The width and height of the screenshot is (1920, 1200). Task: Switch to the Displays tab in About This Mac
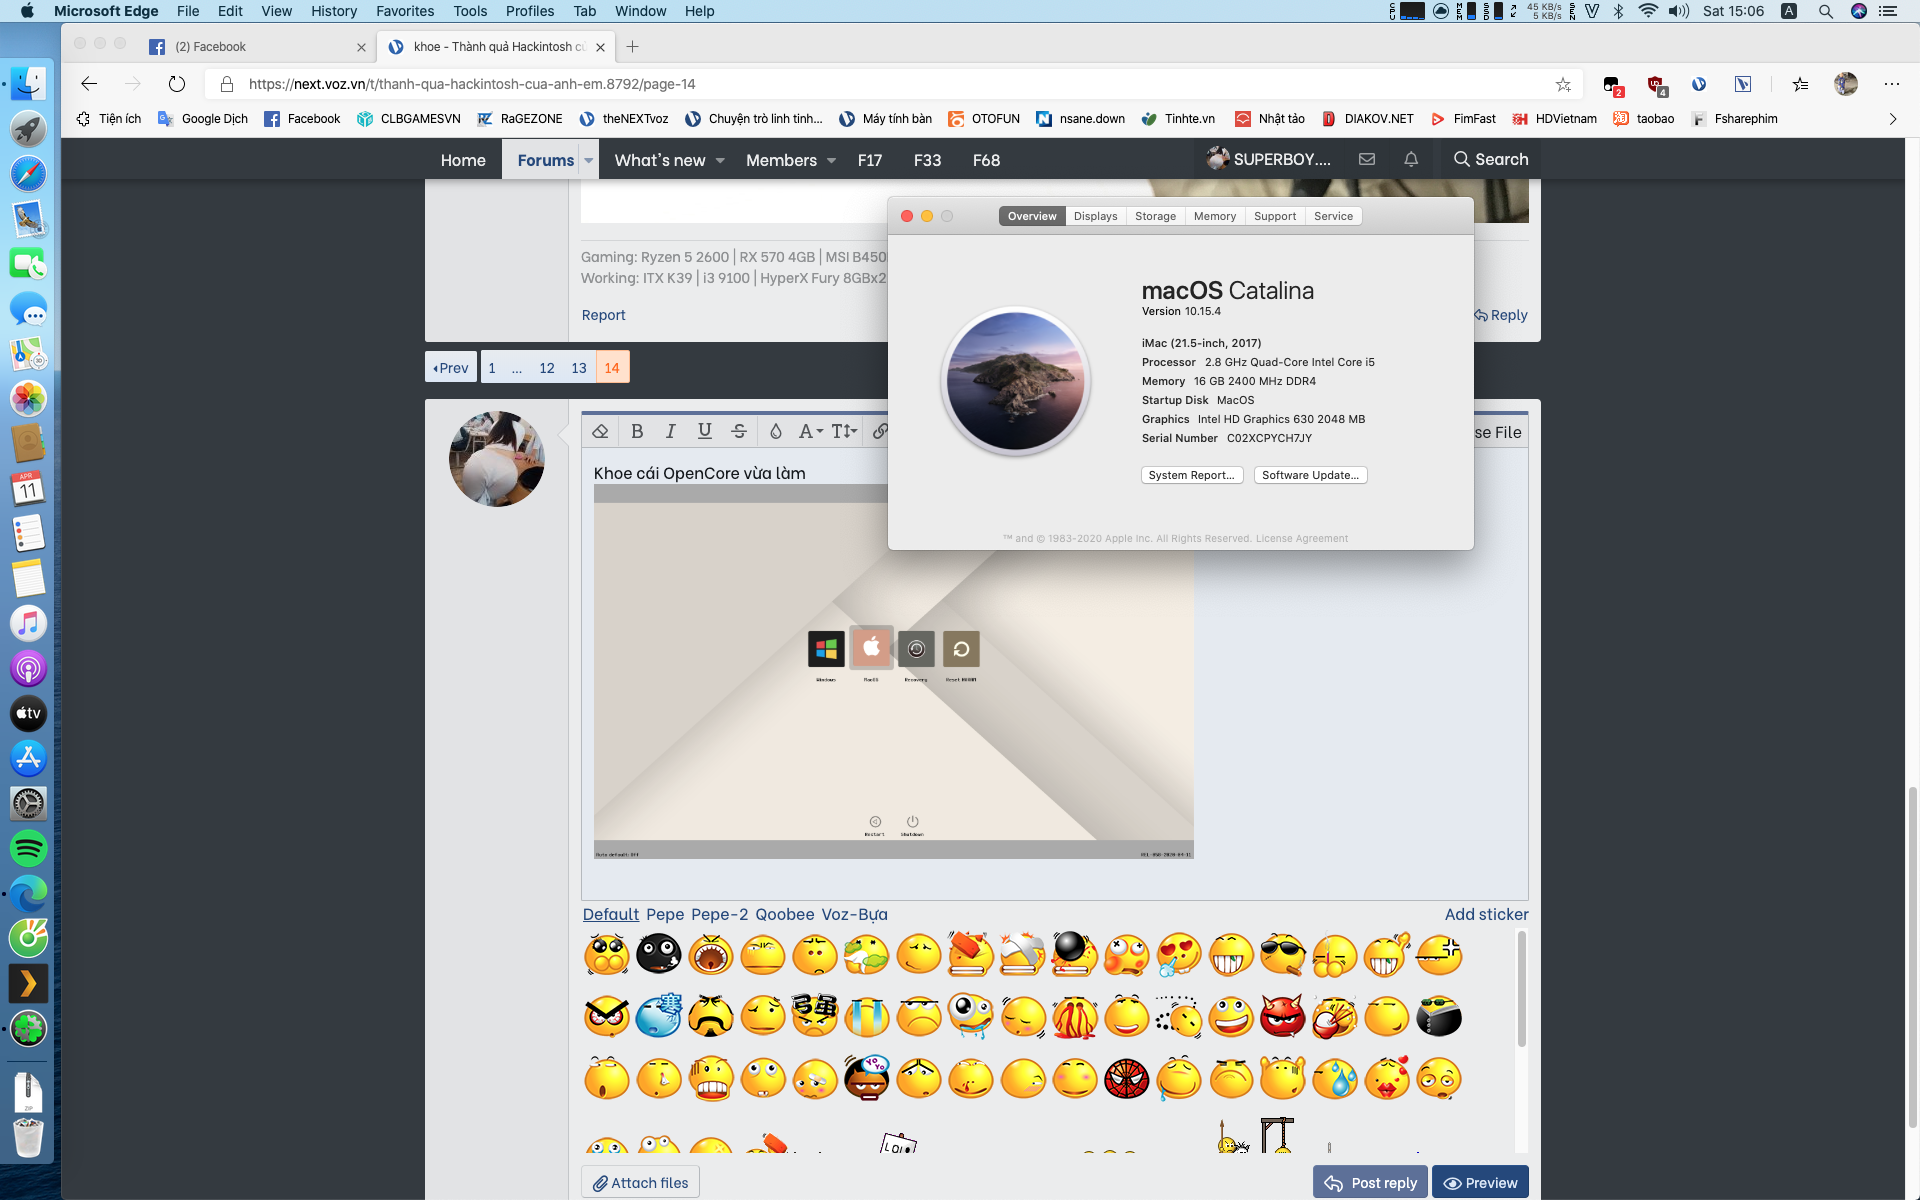click(1095, 216)
